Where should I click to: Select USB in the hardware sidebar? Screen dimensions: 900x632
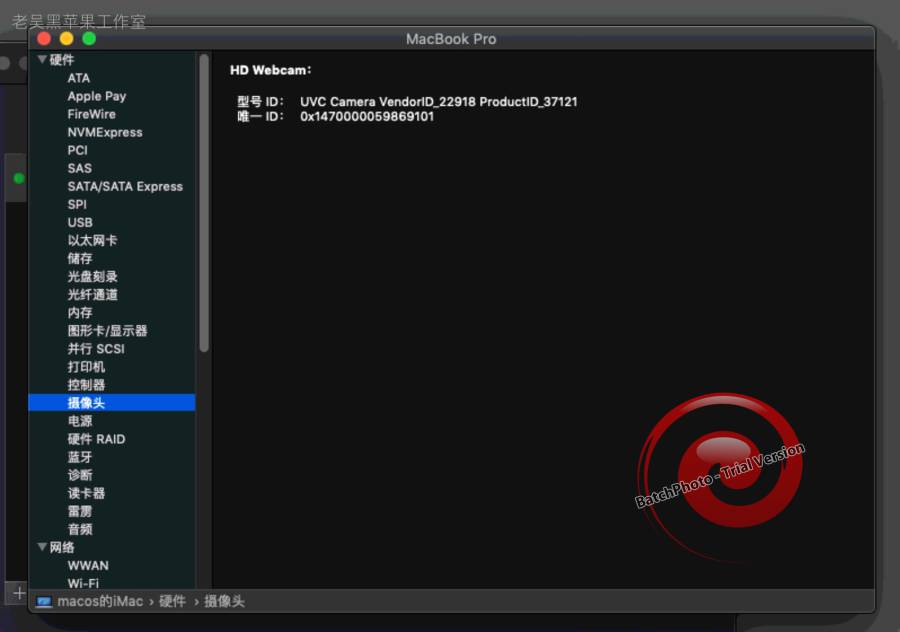point(78,222)
